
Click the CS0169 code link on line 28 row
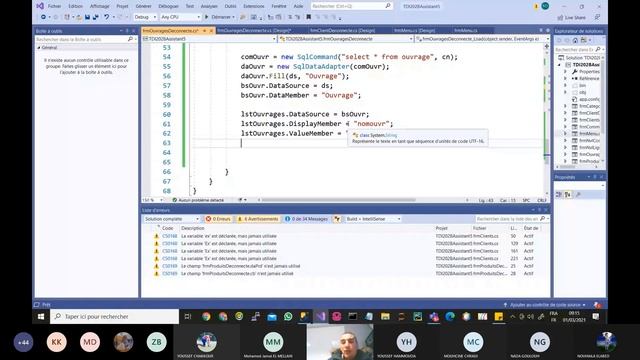coord(170,273)
